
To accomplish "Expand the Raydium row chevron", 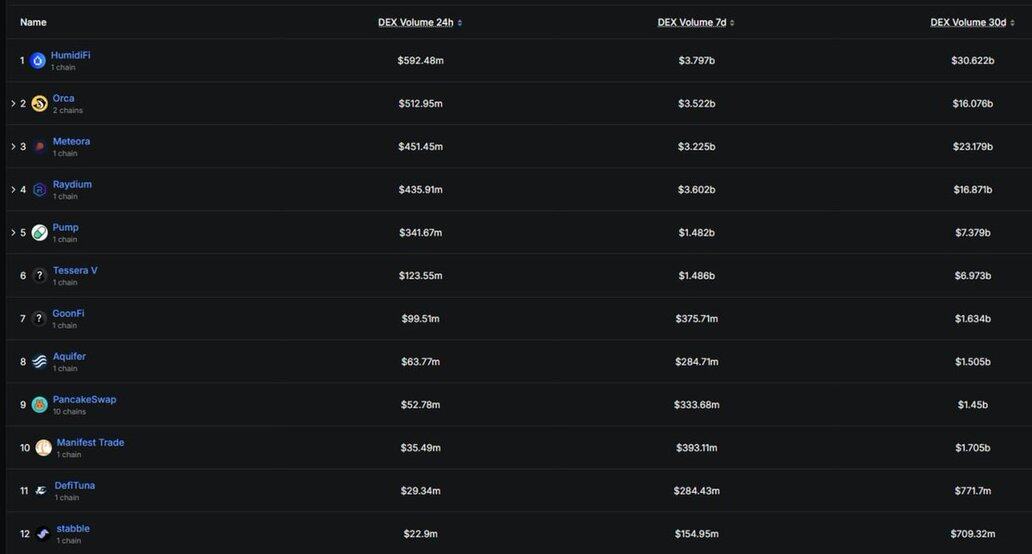I will click(13, 190).
